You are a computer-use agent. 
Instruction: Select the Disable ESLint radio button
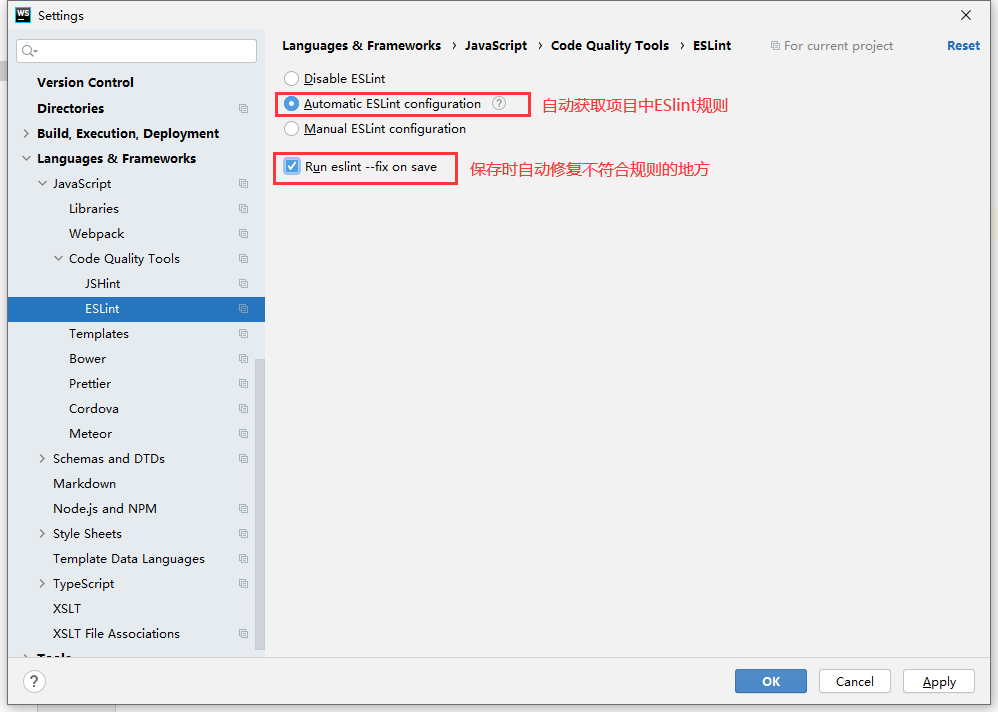(x=291, y=78)
